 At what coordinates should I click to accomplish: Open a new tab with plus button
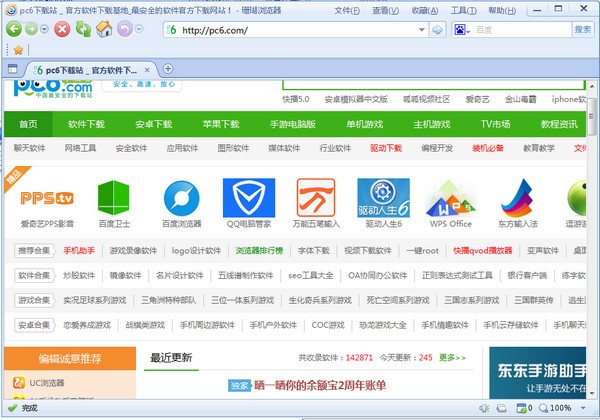tap(168, 68)
